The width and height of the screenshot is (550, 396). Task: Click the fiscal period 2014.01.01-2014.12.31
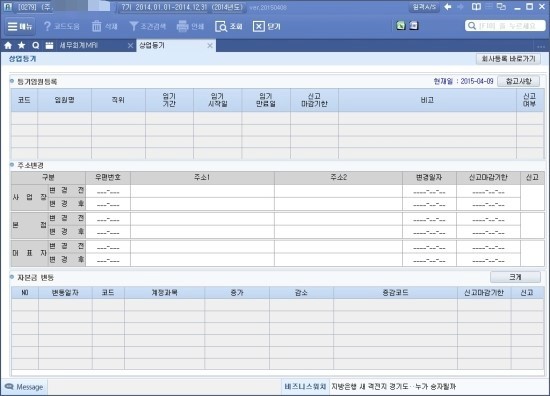click(x=171, y=7)
